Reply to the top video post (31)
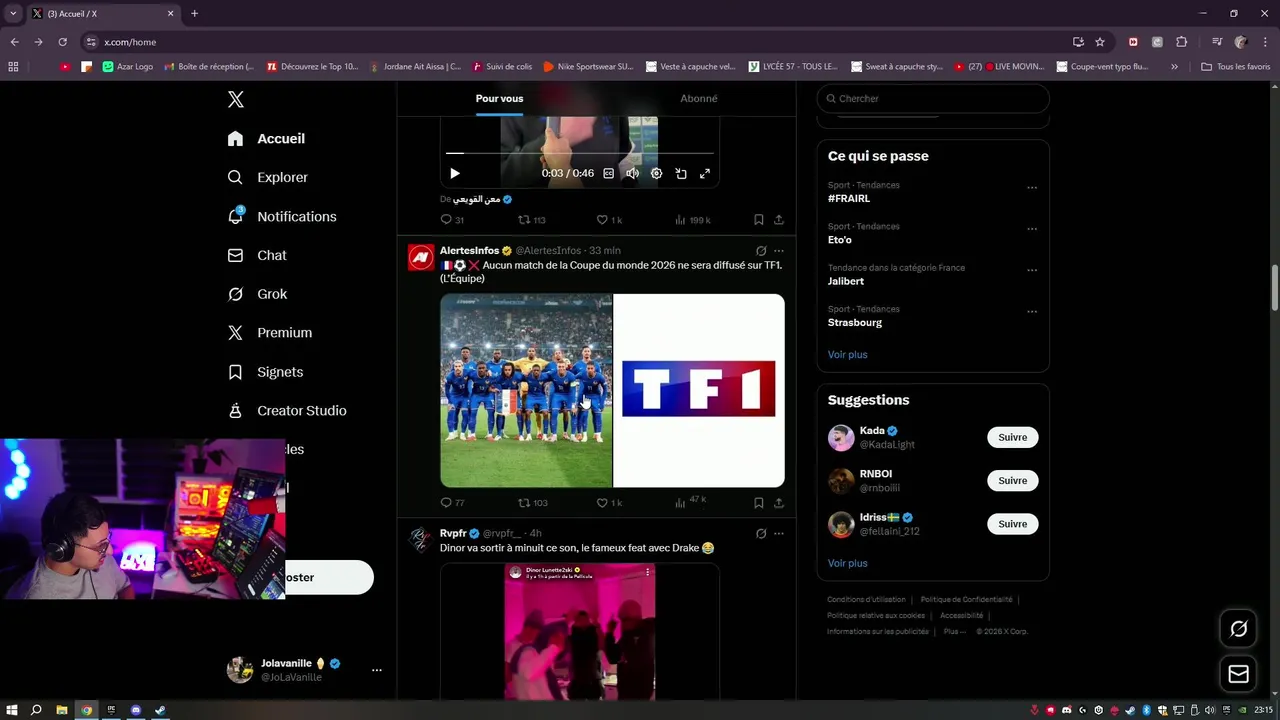This screenshot has height=720, width=1280. pos(452,220)
